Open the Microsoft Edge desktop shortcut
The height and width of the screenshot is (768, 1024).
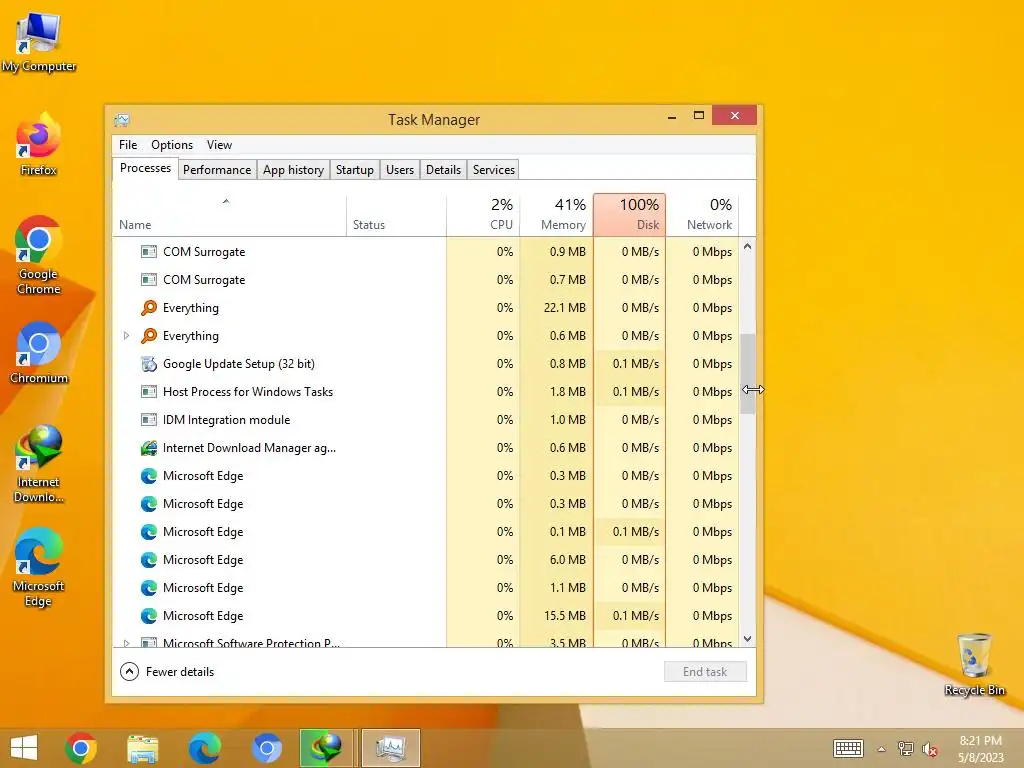point(39,567)
